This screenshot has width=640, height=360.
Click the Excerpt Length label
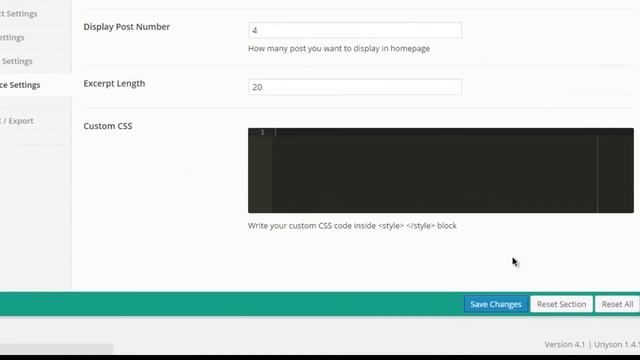click(114, 83)
